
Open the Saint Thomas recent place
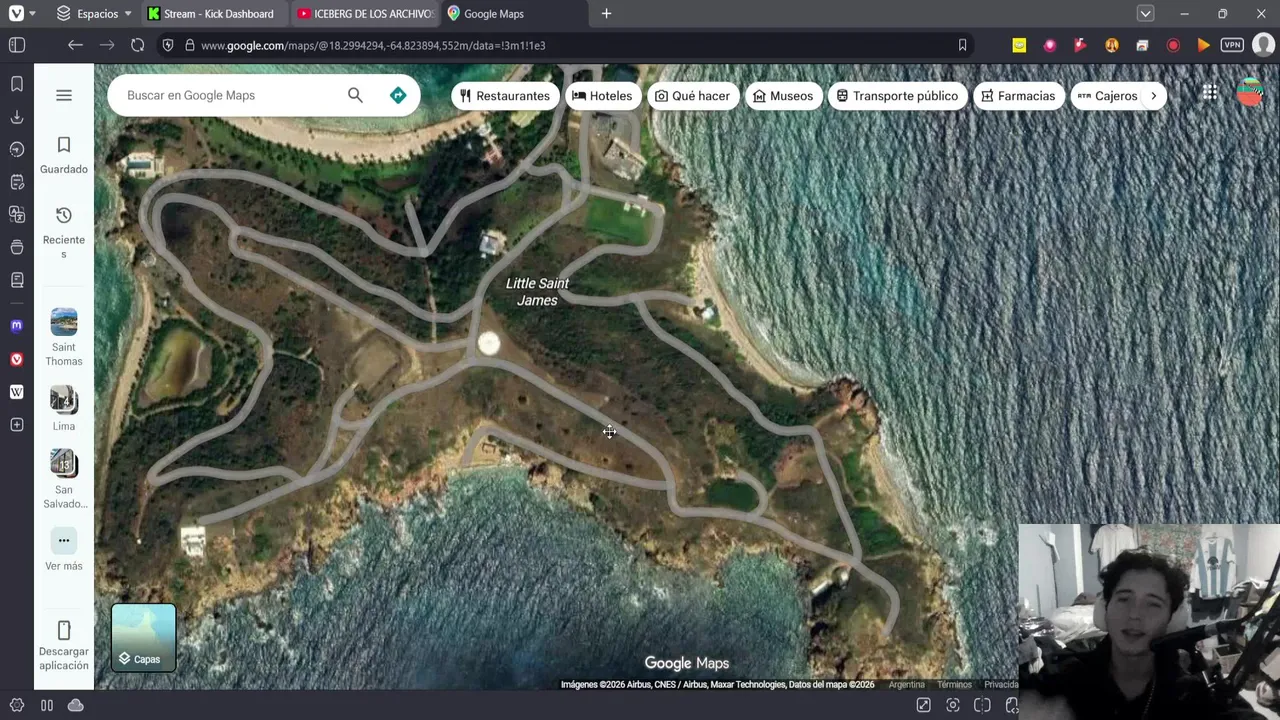click(x=64, y=338)
